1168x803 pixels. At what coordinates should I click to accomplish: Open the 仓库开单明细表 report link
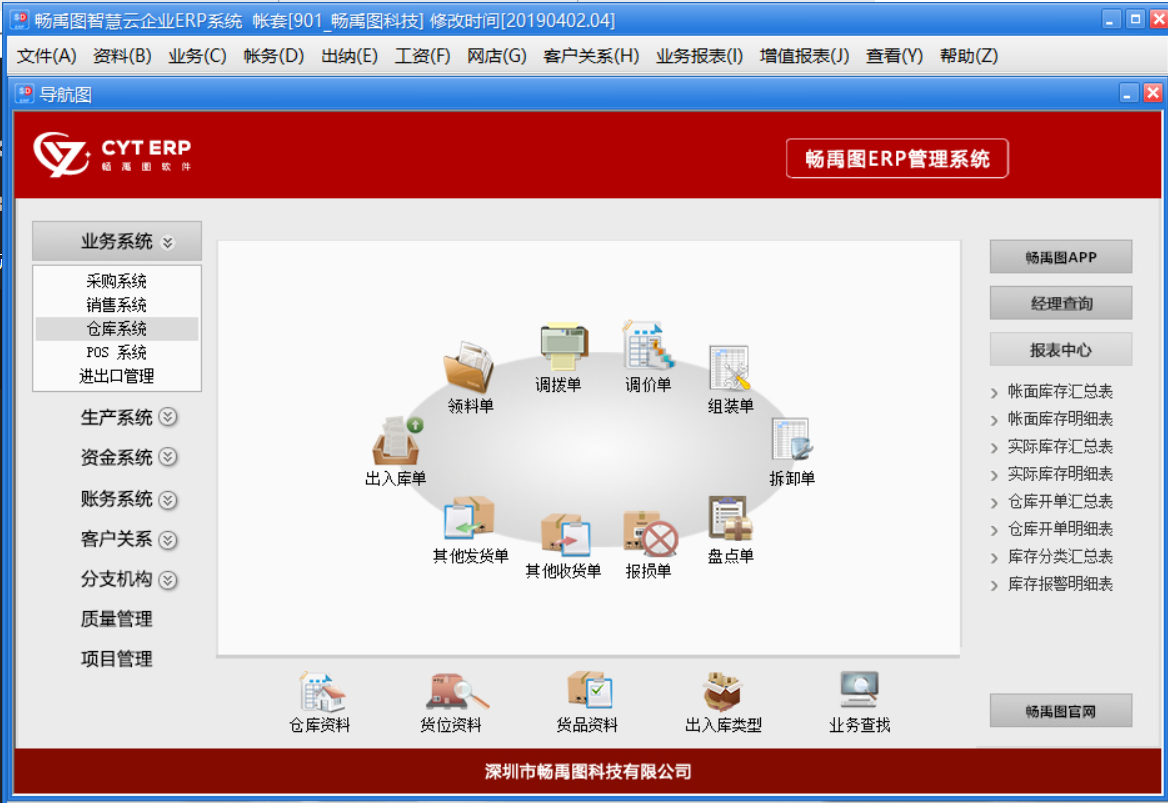click(x=1060, y=530)
